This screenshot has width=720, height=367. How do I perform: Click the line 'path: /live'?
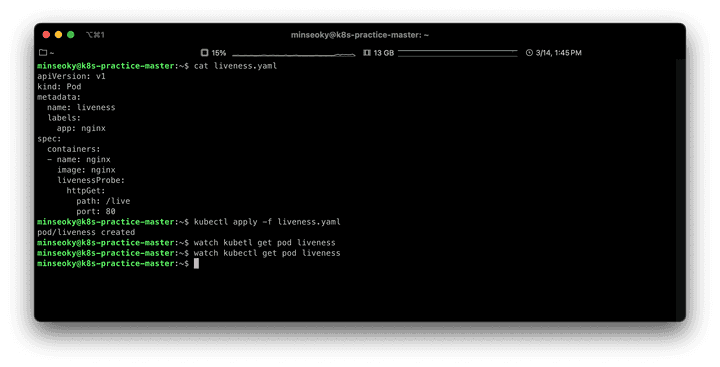point(103,201)
